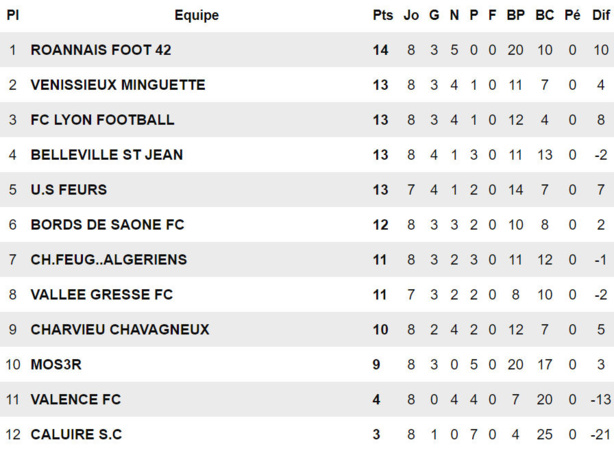Click the Pé penalties column header
The width and height of the screenshot is (614, 451).
pyautogui.click(x=573, y=15)
